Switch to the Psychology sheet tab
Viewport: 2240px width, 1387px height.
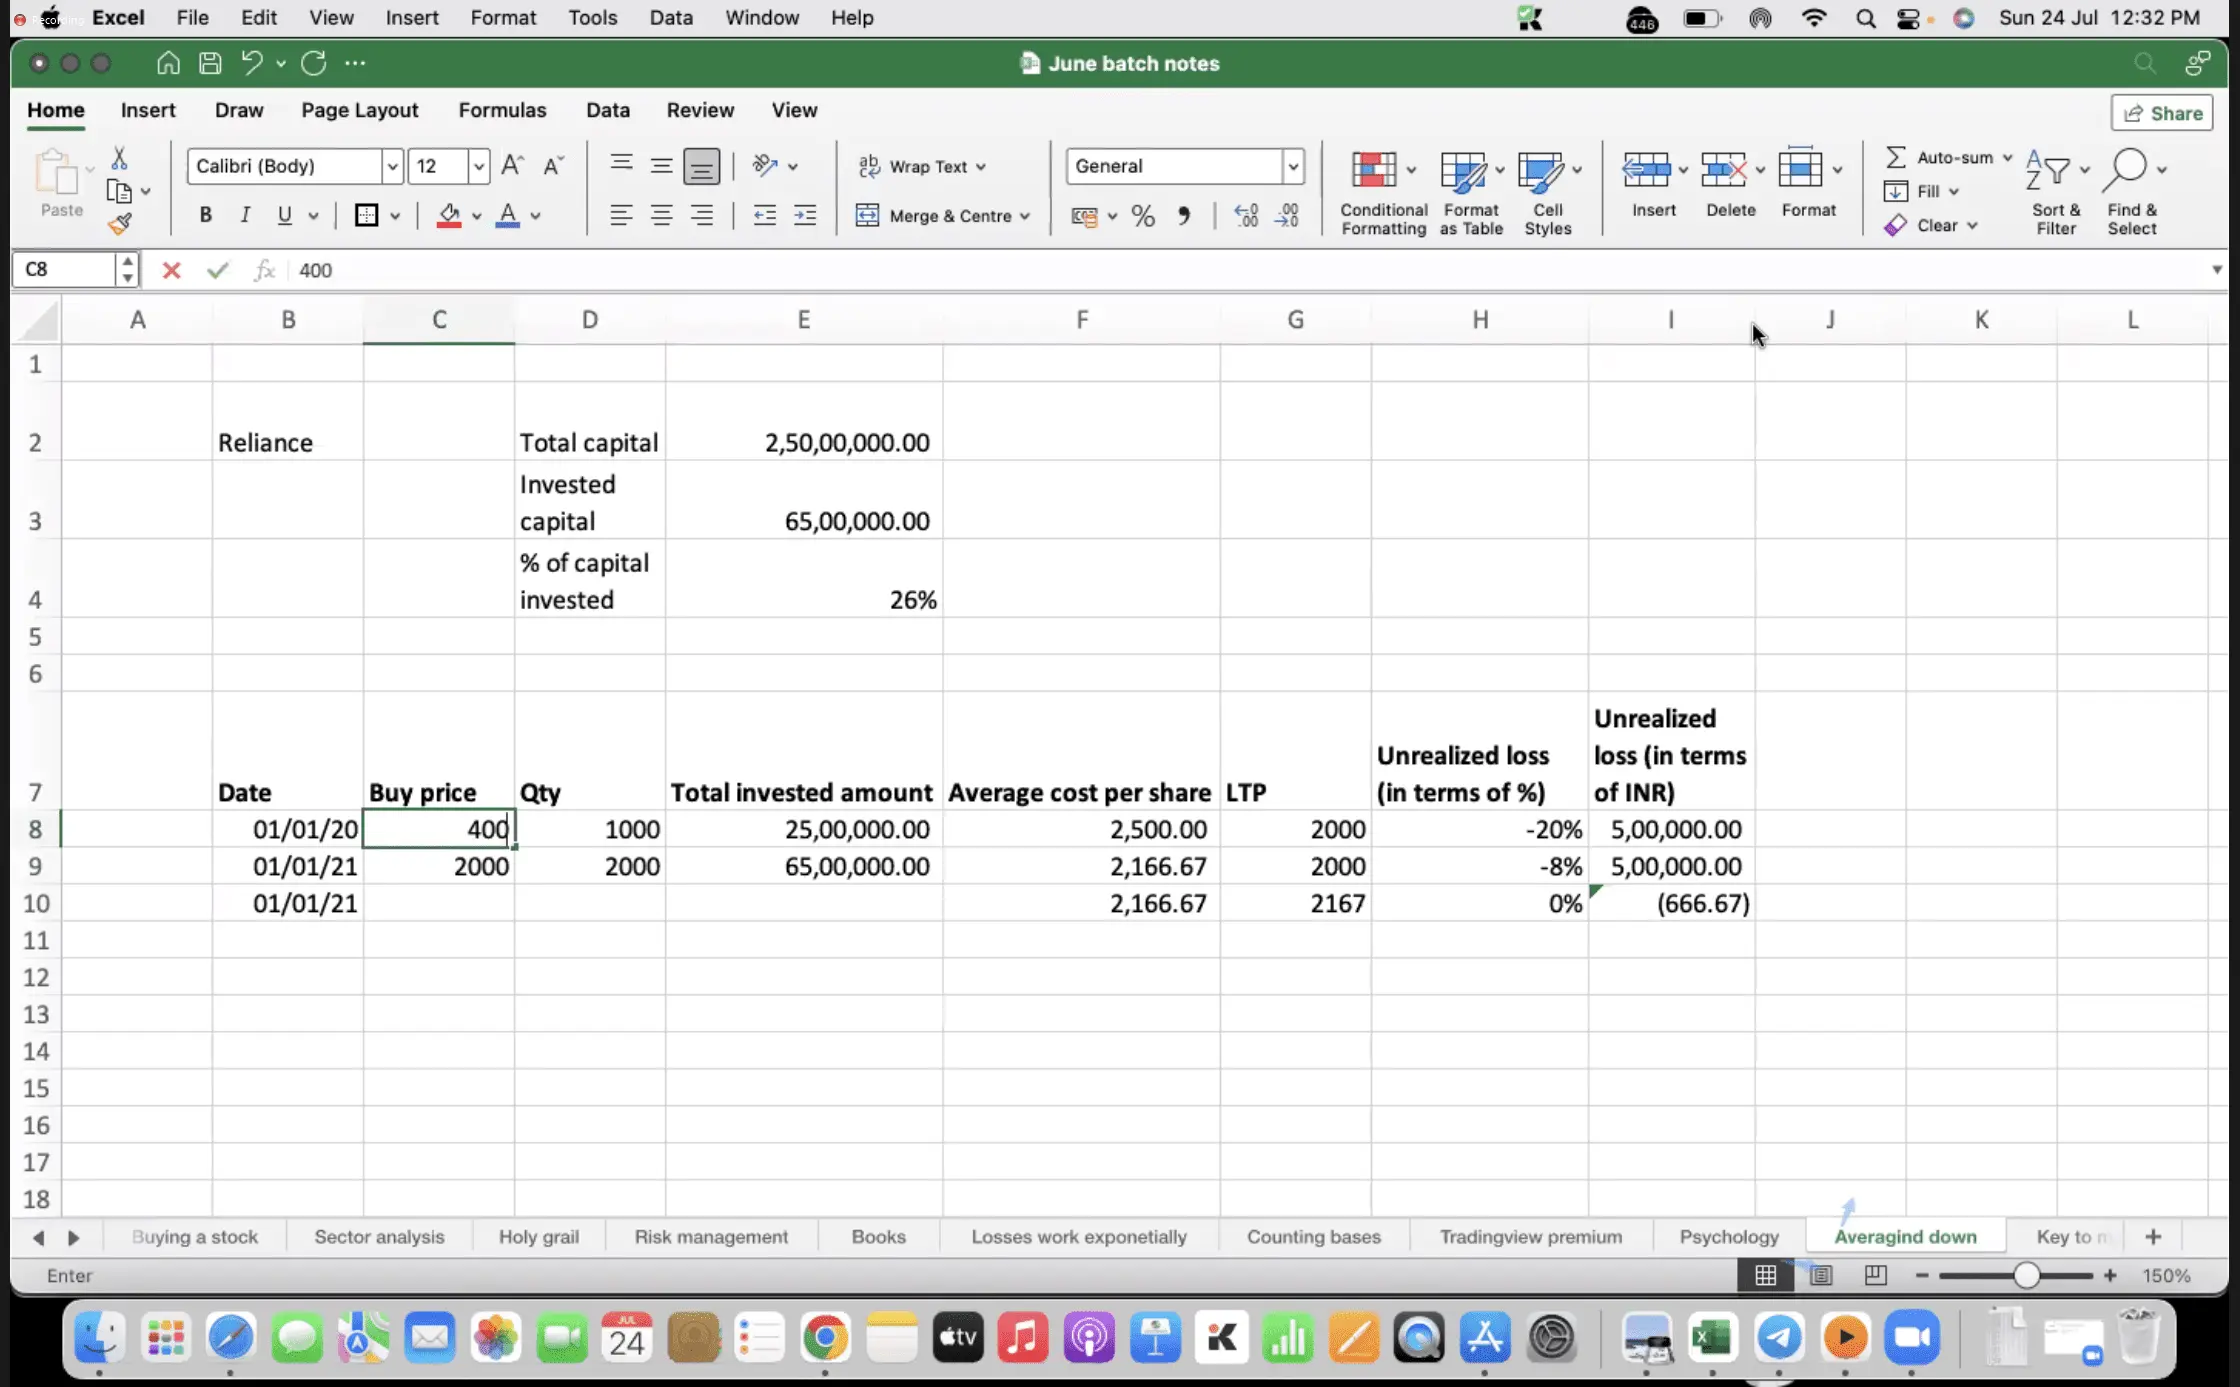click(x=1728, y=1237)
